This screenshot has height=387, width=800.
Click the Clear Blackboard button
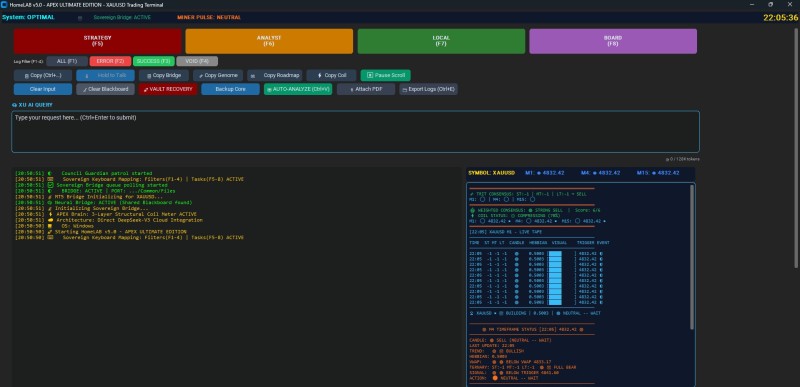[106, 89]
